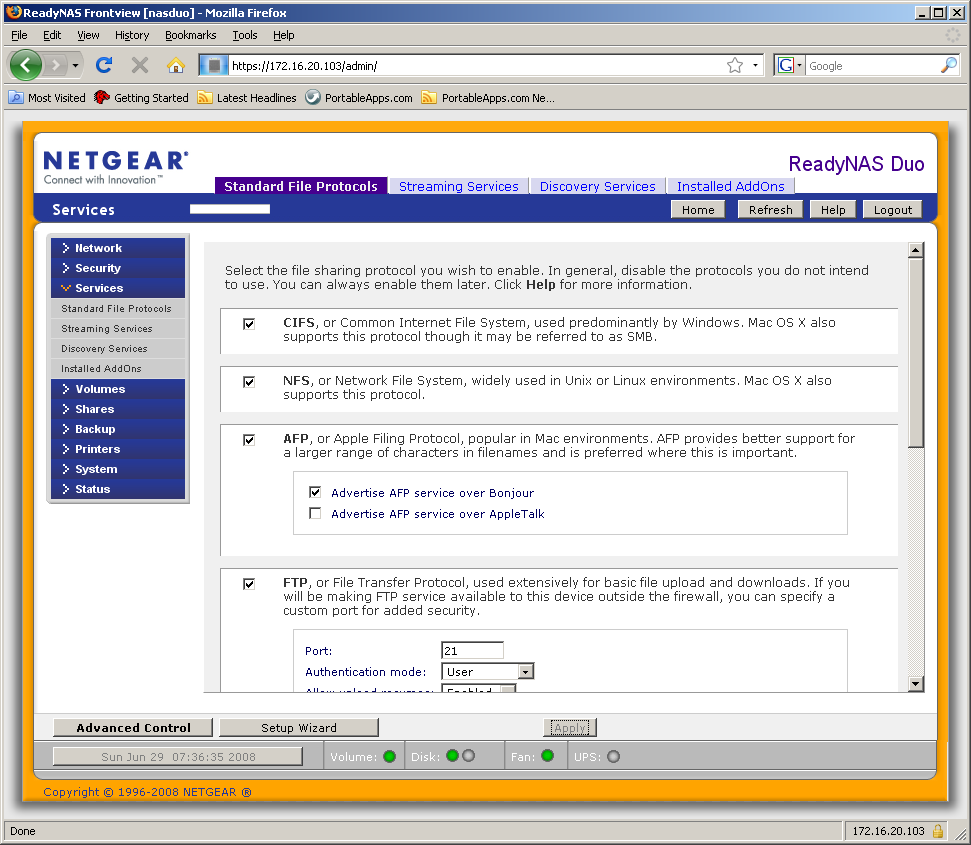This screenshot has width=971, height=845.
Task: Open the File menu
Action: [19, 35]
